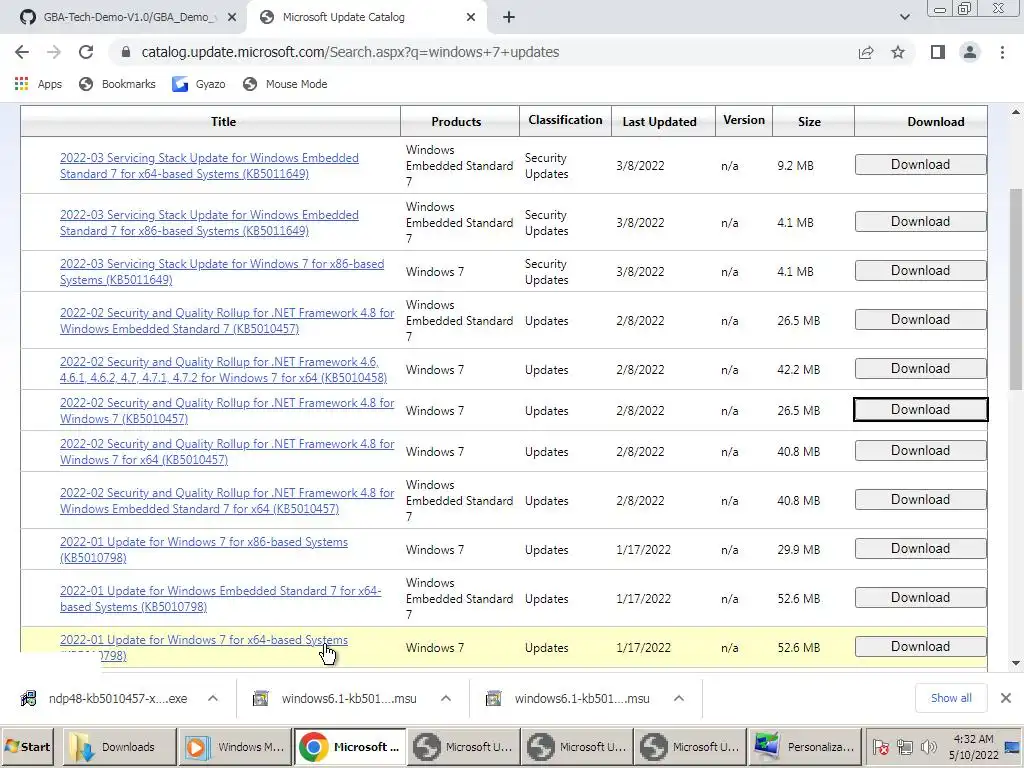Download the 9.2 MB Servicing Stack Update

coord(920,165)
